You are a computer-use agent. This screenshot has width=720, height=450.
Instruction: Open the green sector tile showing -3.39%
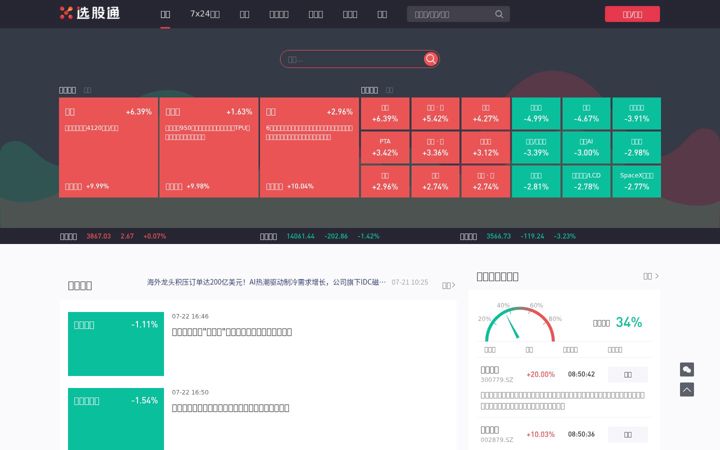[x=536, y=147]
